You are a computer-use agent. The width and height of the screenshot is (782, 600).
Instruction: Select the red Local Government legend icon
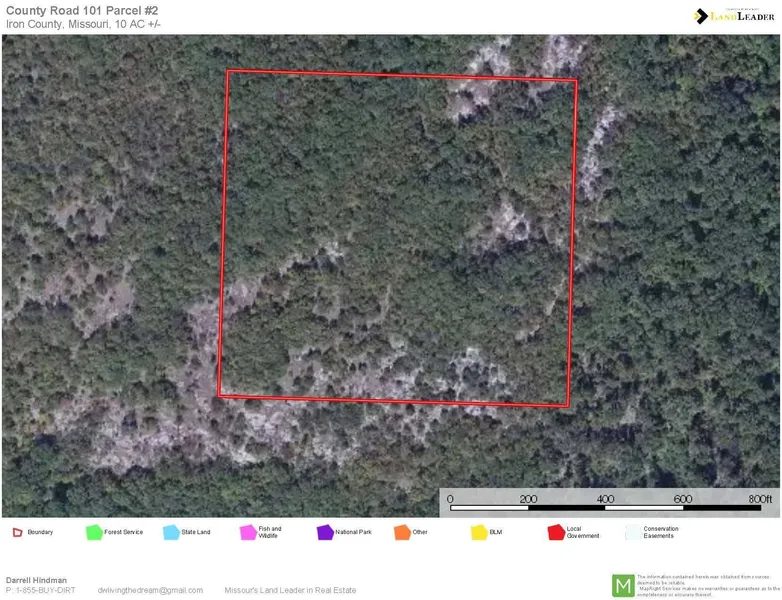(x=556, y=532)
